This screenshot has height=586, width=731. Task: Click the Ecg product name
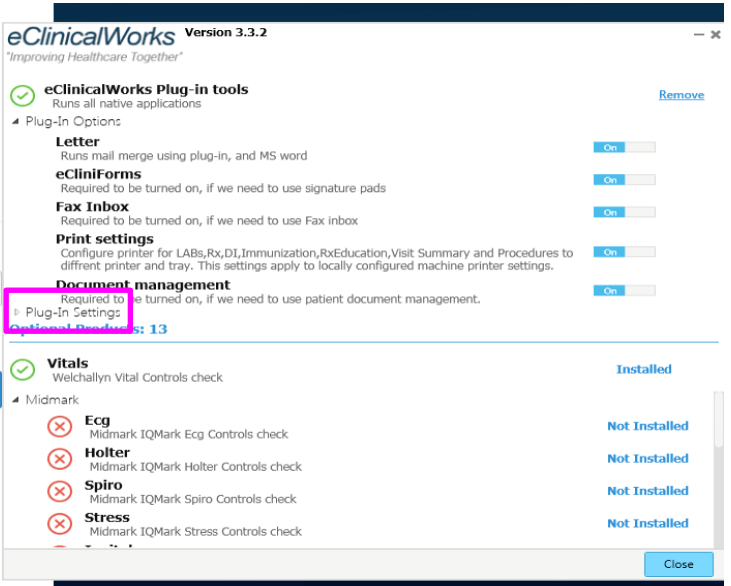pyautogui.click(x=97, y=421)
